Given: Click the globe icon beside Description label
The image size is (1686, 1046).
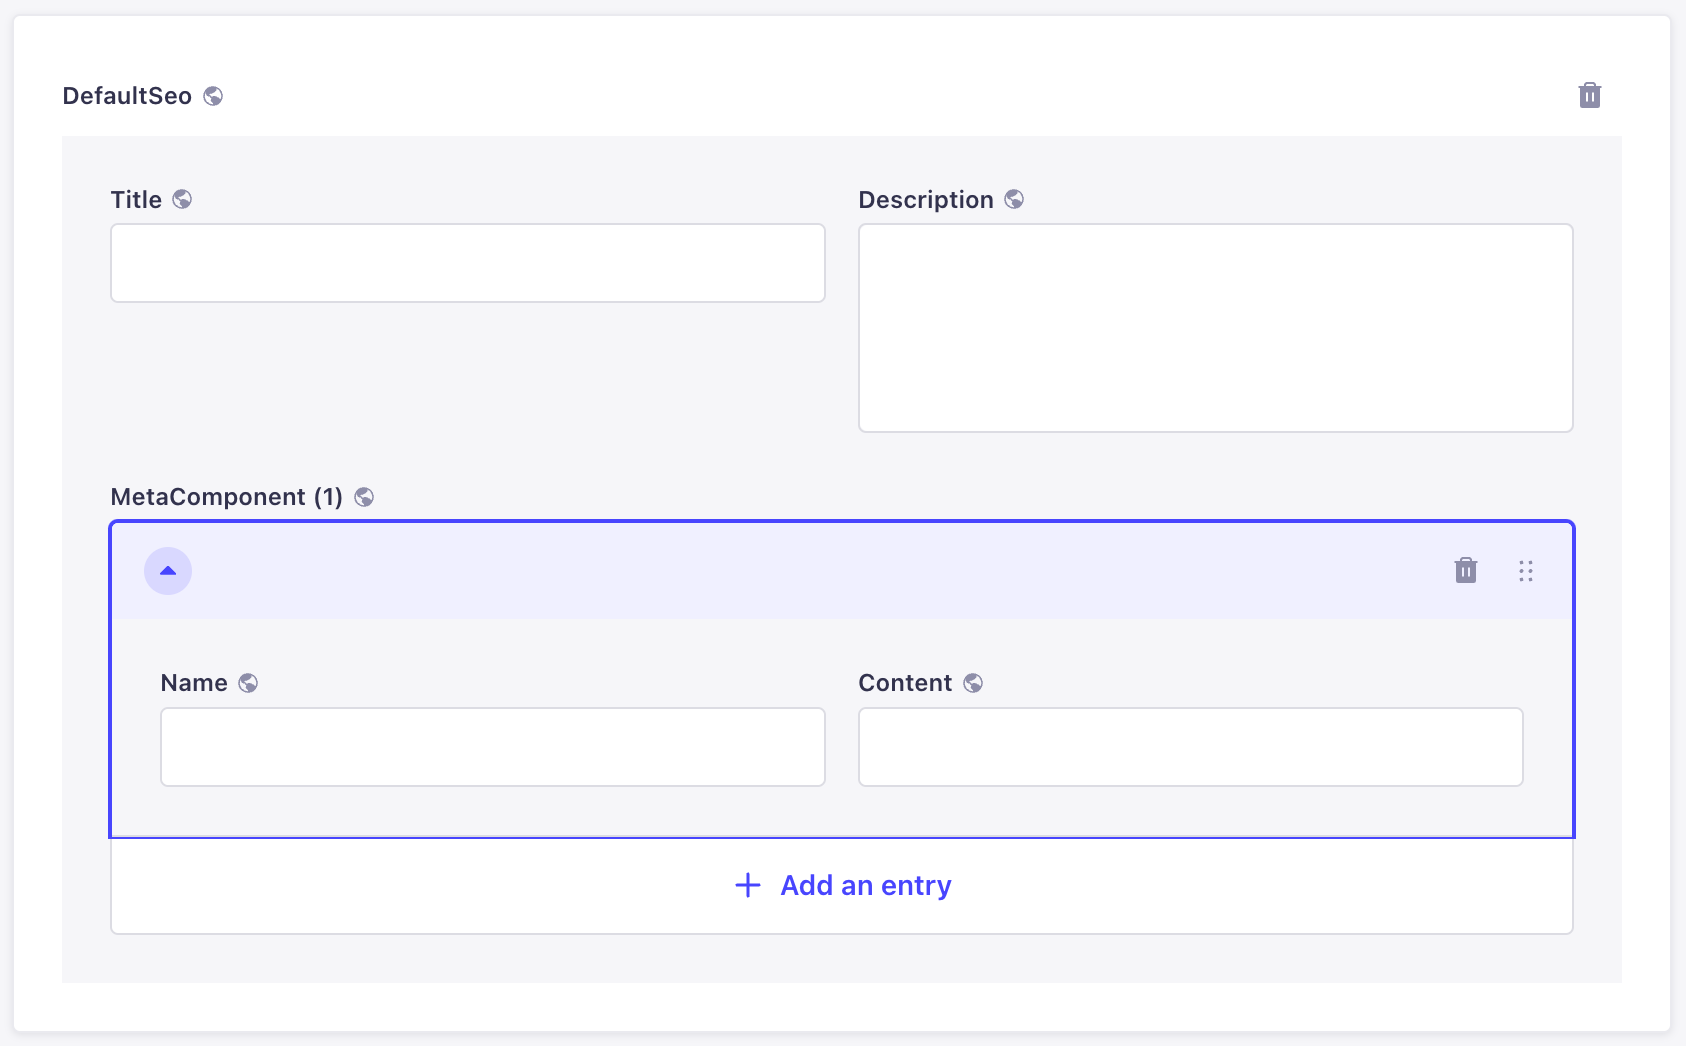Looking at the screenshot, I should 1014,200.
